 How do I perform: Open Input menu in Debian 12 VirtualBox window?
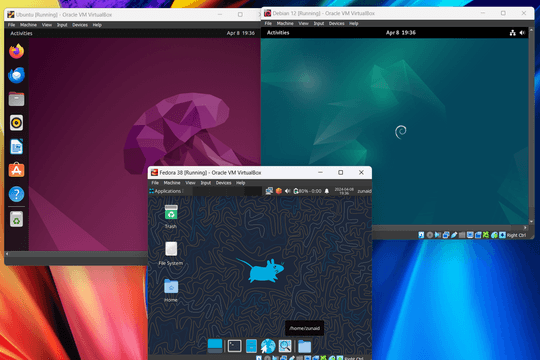pyautogui.click(x=319, y=23)
